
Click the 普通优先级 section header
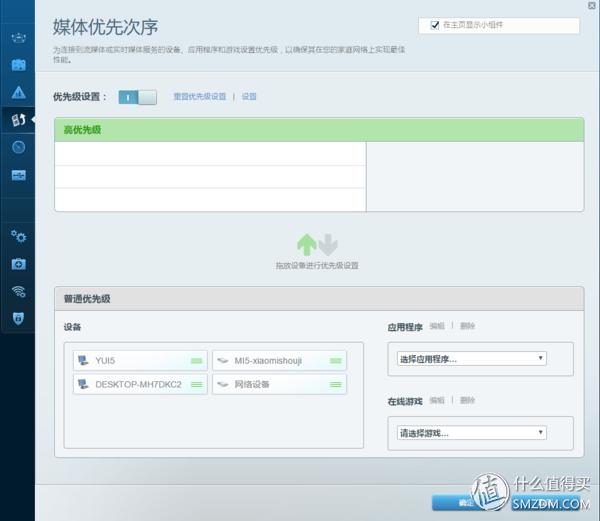319,298
